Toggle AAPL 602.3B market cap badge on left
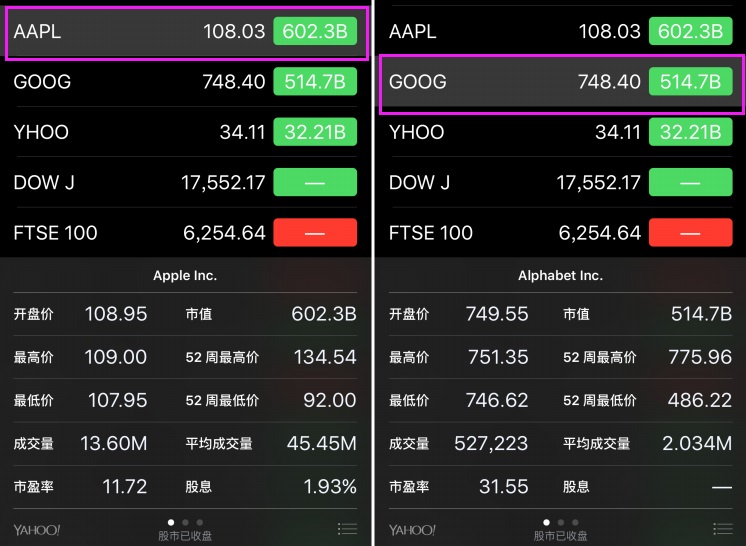This screenshot has height=546, width=746. tap(315, 31)
